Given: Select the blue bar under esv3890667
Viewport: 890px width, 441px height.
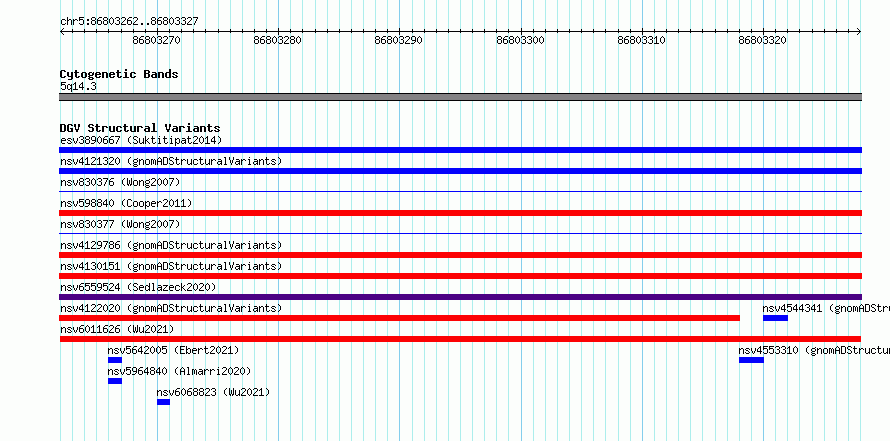Looking at the screenshot, I should pyautogui.click(x=460, y=150).
